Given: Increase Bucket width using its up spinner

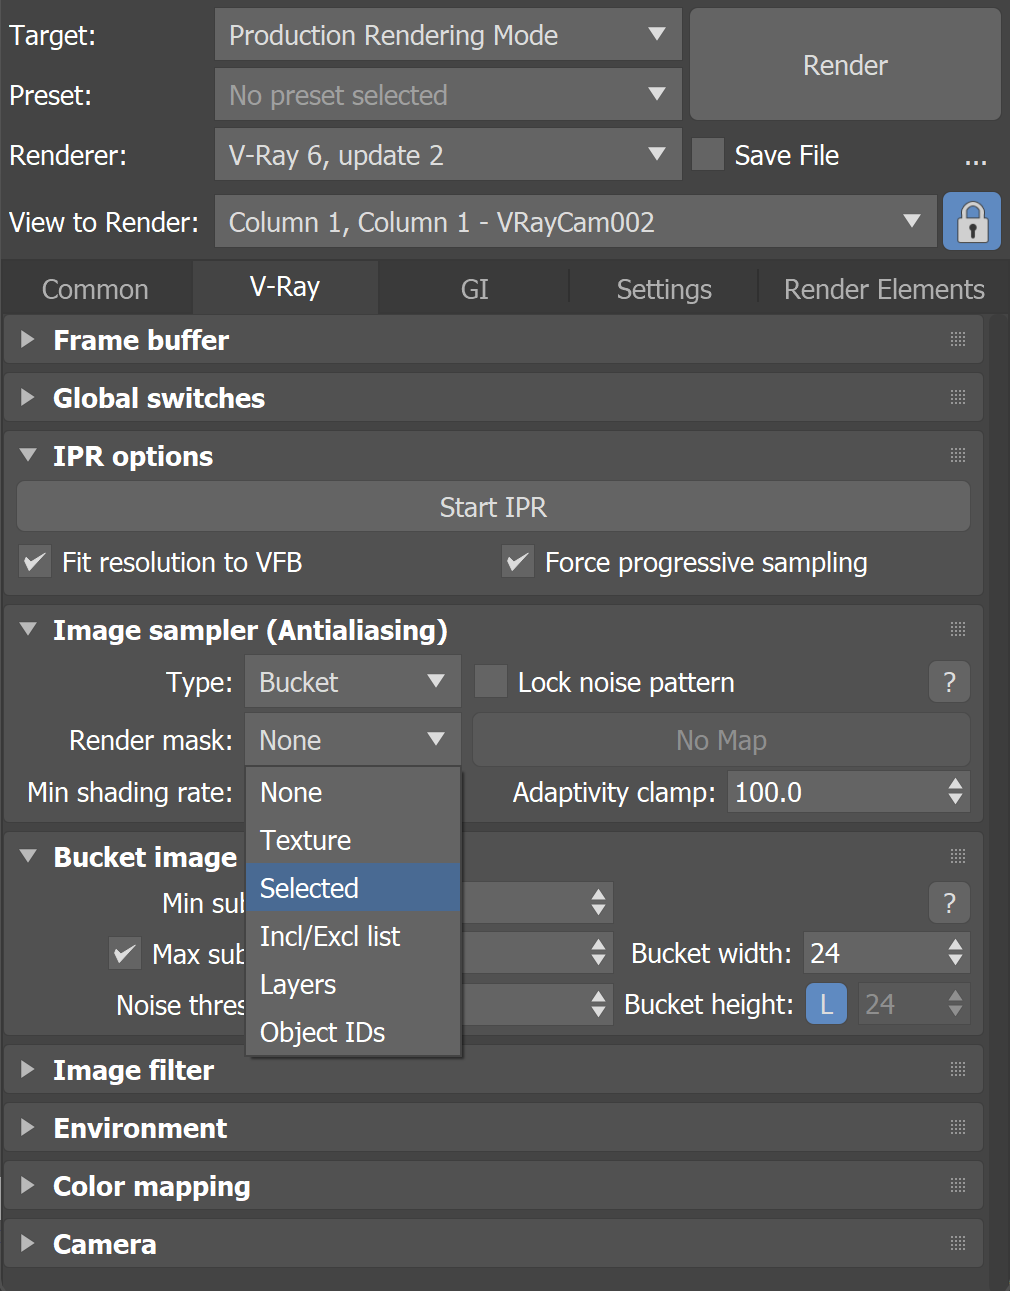Looking at the screenshot, I should 955,946.
